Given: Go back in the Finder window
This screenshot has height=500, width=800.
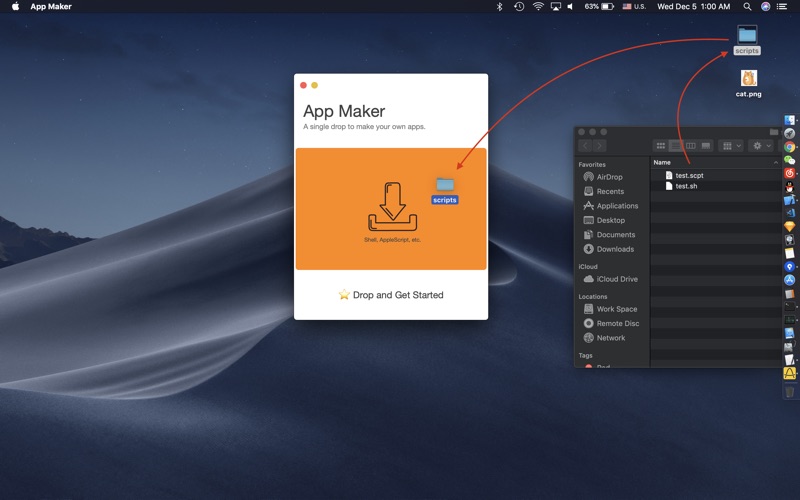Looking at the screenshot, I should [x=585, y=146].
